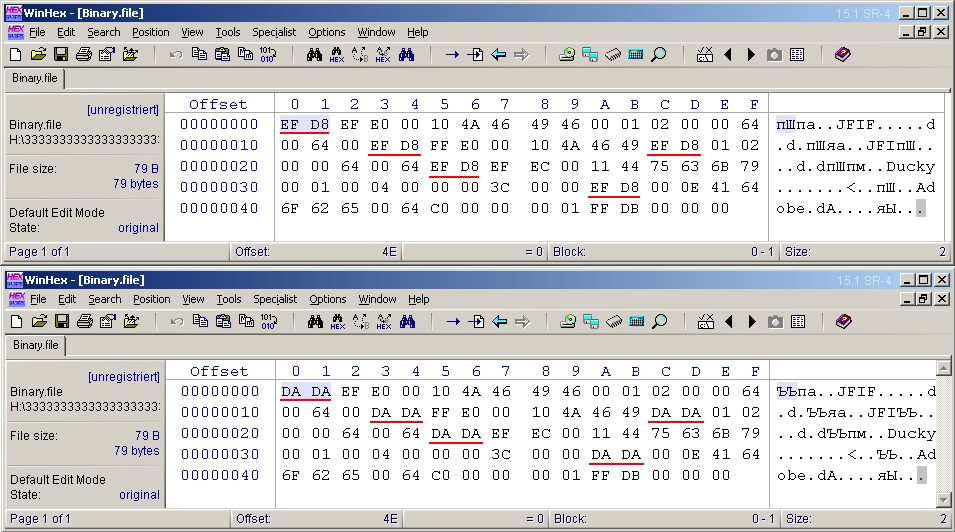The image size is (955, 532).
Task: Click blue Continue Search binoculars in bottom window
Action: pos(407,322)
